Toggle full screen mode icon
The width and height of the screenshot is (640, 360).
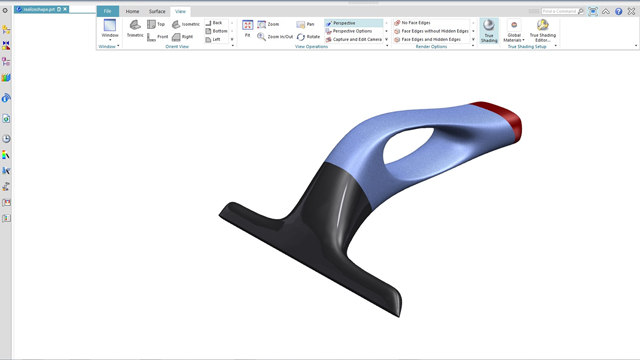[x=593, y=11]
